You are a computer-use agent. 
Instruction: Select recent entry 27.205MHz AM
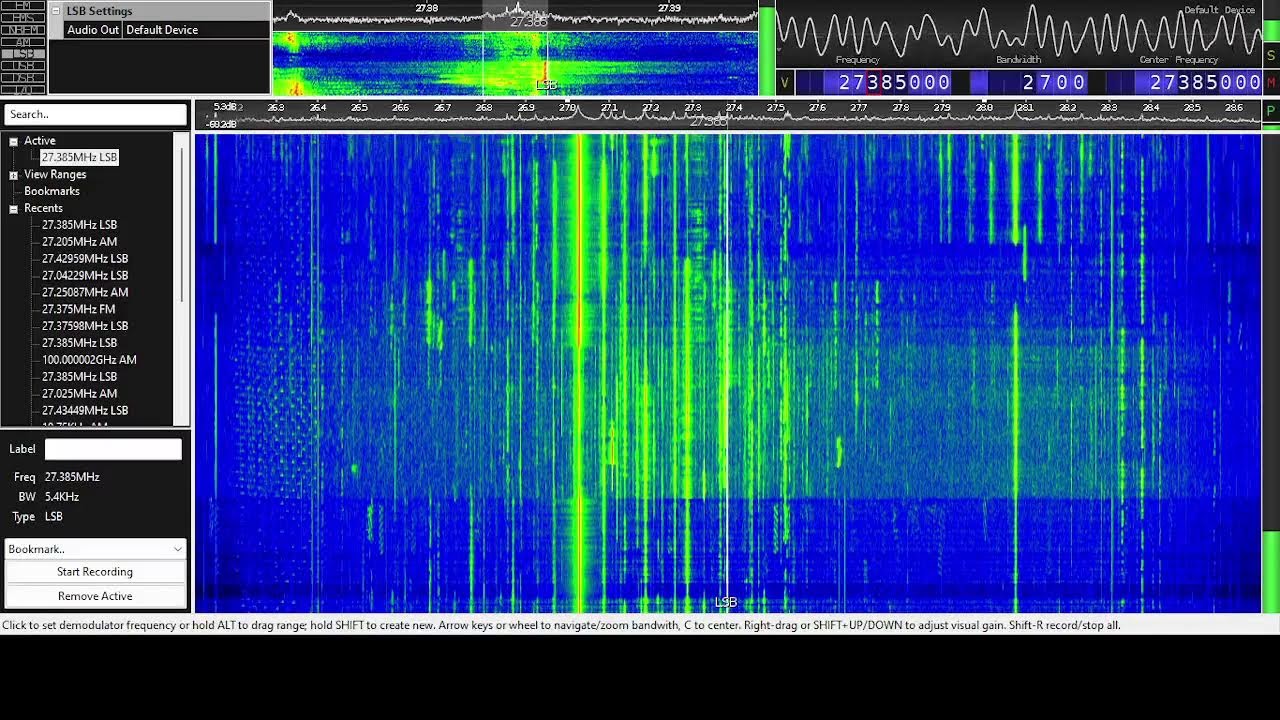coord(79,242)
